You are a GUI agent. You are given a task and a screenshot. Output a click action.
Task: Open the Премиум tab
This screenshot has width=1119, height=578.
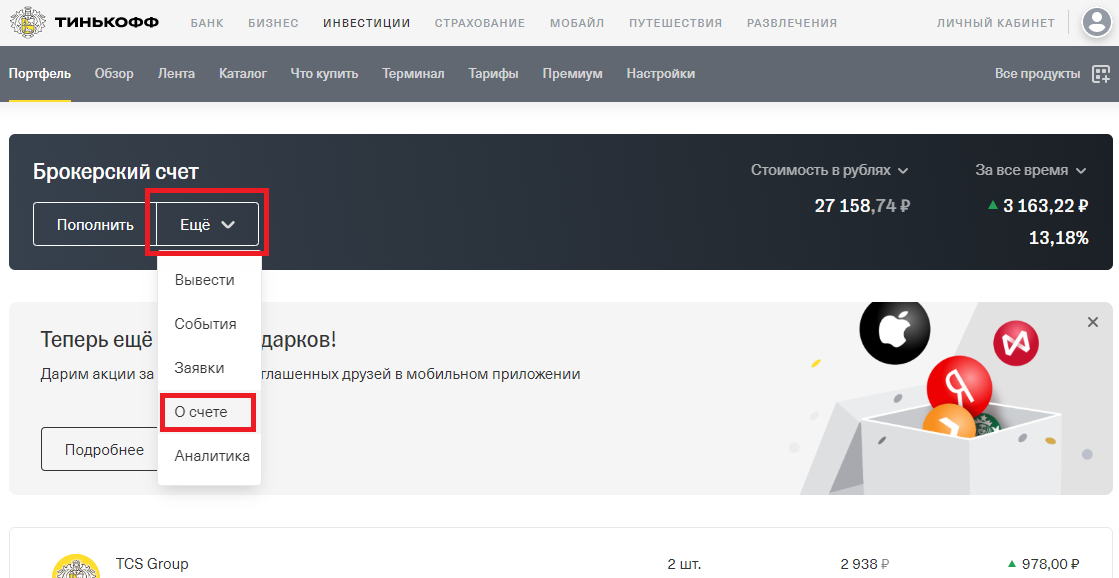point(572,74)
